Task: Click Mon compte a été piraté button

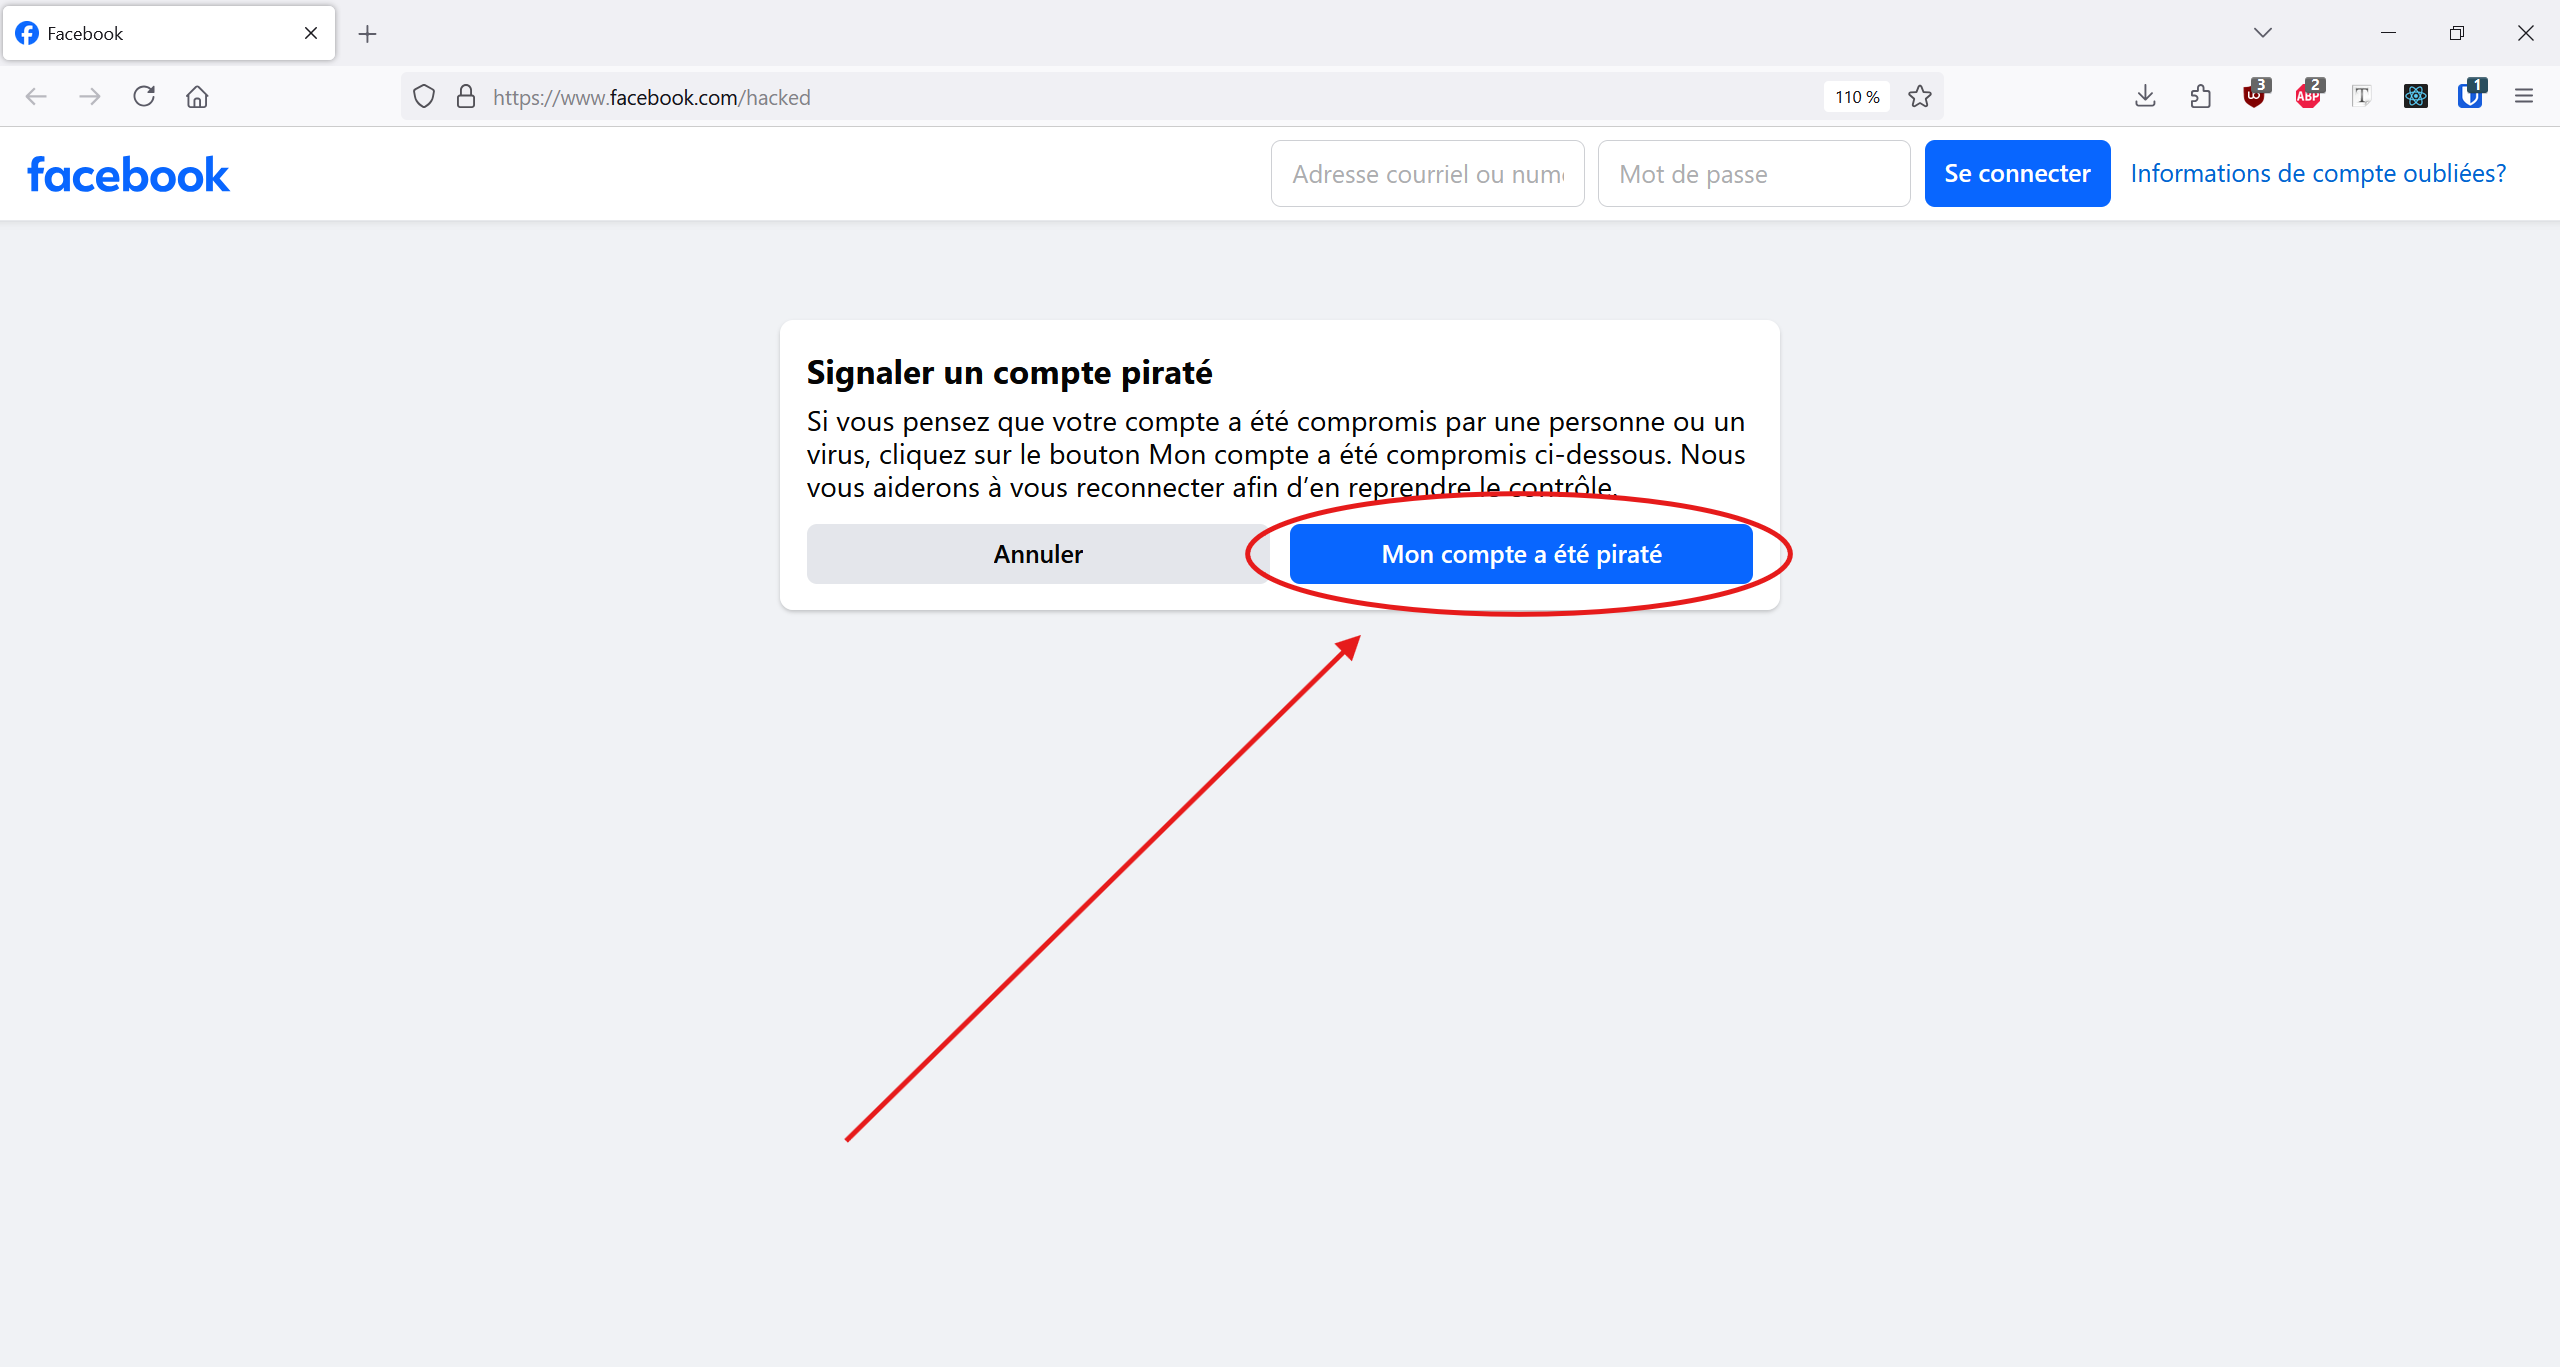Action: [1520, 554]
